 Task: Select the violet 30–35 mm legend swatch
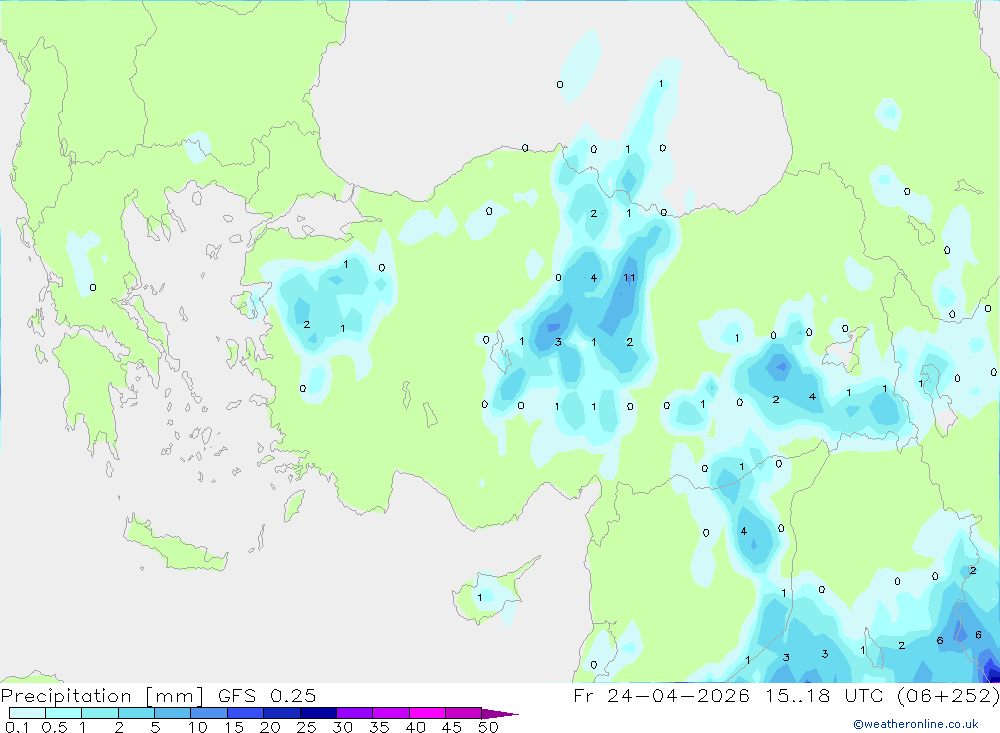point(354,713)
